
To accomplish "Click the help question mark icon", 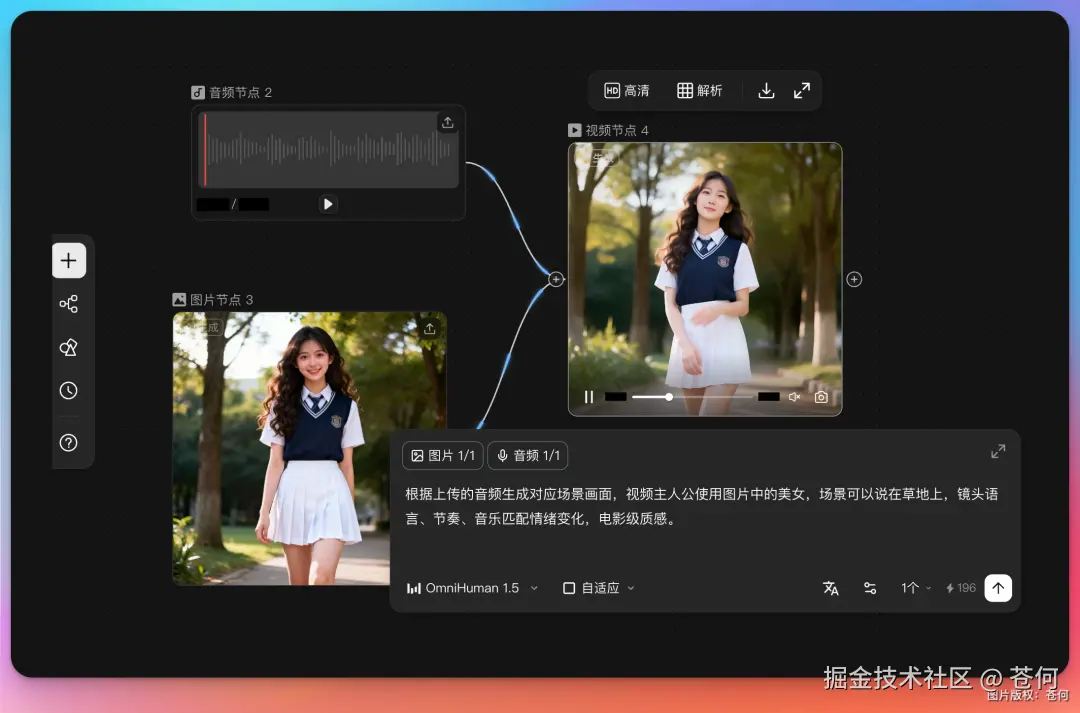I will [69, 442].
